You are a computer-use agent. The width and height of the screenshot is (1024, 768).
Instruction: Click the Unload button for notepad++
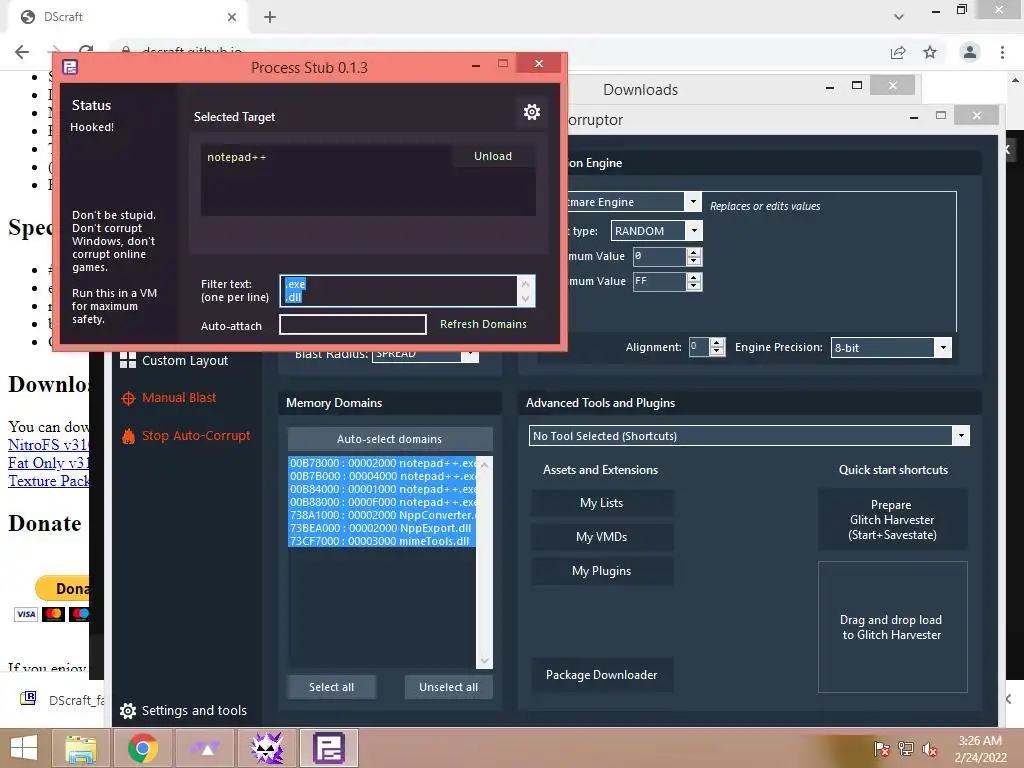pyautogui.click(x=493, y=156)
